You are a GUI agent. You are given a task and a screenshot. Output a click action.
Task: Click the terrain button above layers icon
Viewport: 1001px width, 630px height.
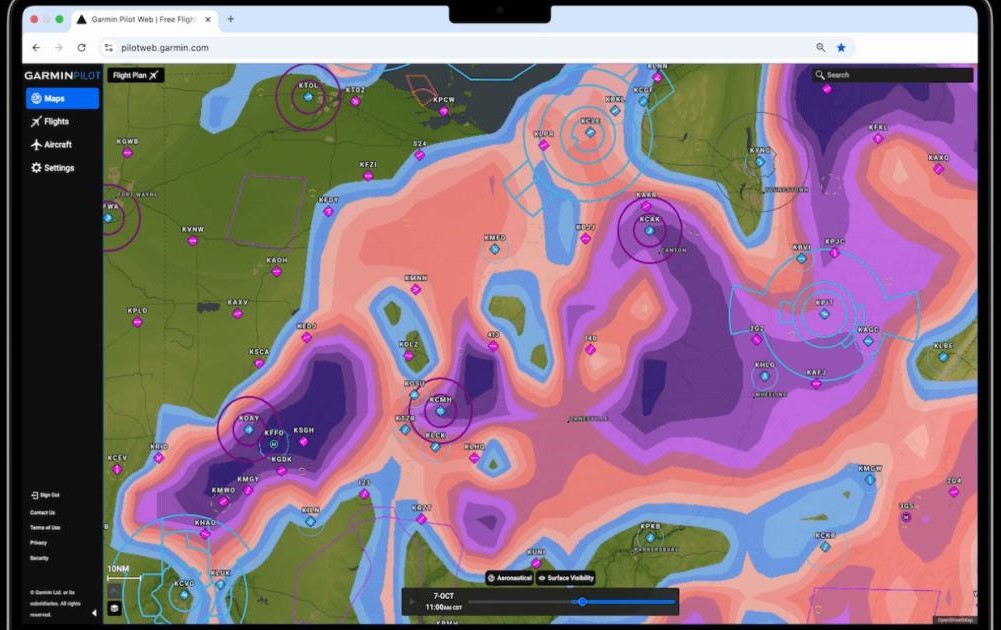coord(114,591)
